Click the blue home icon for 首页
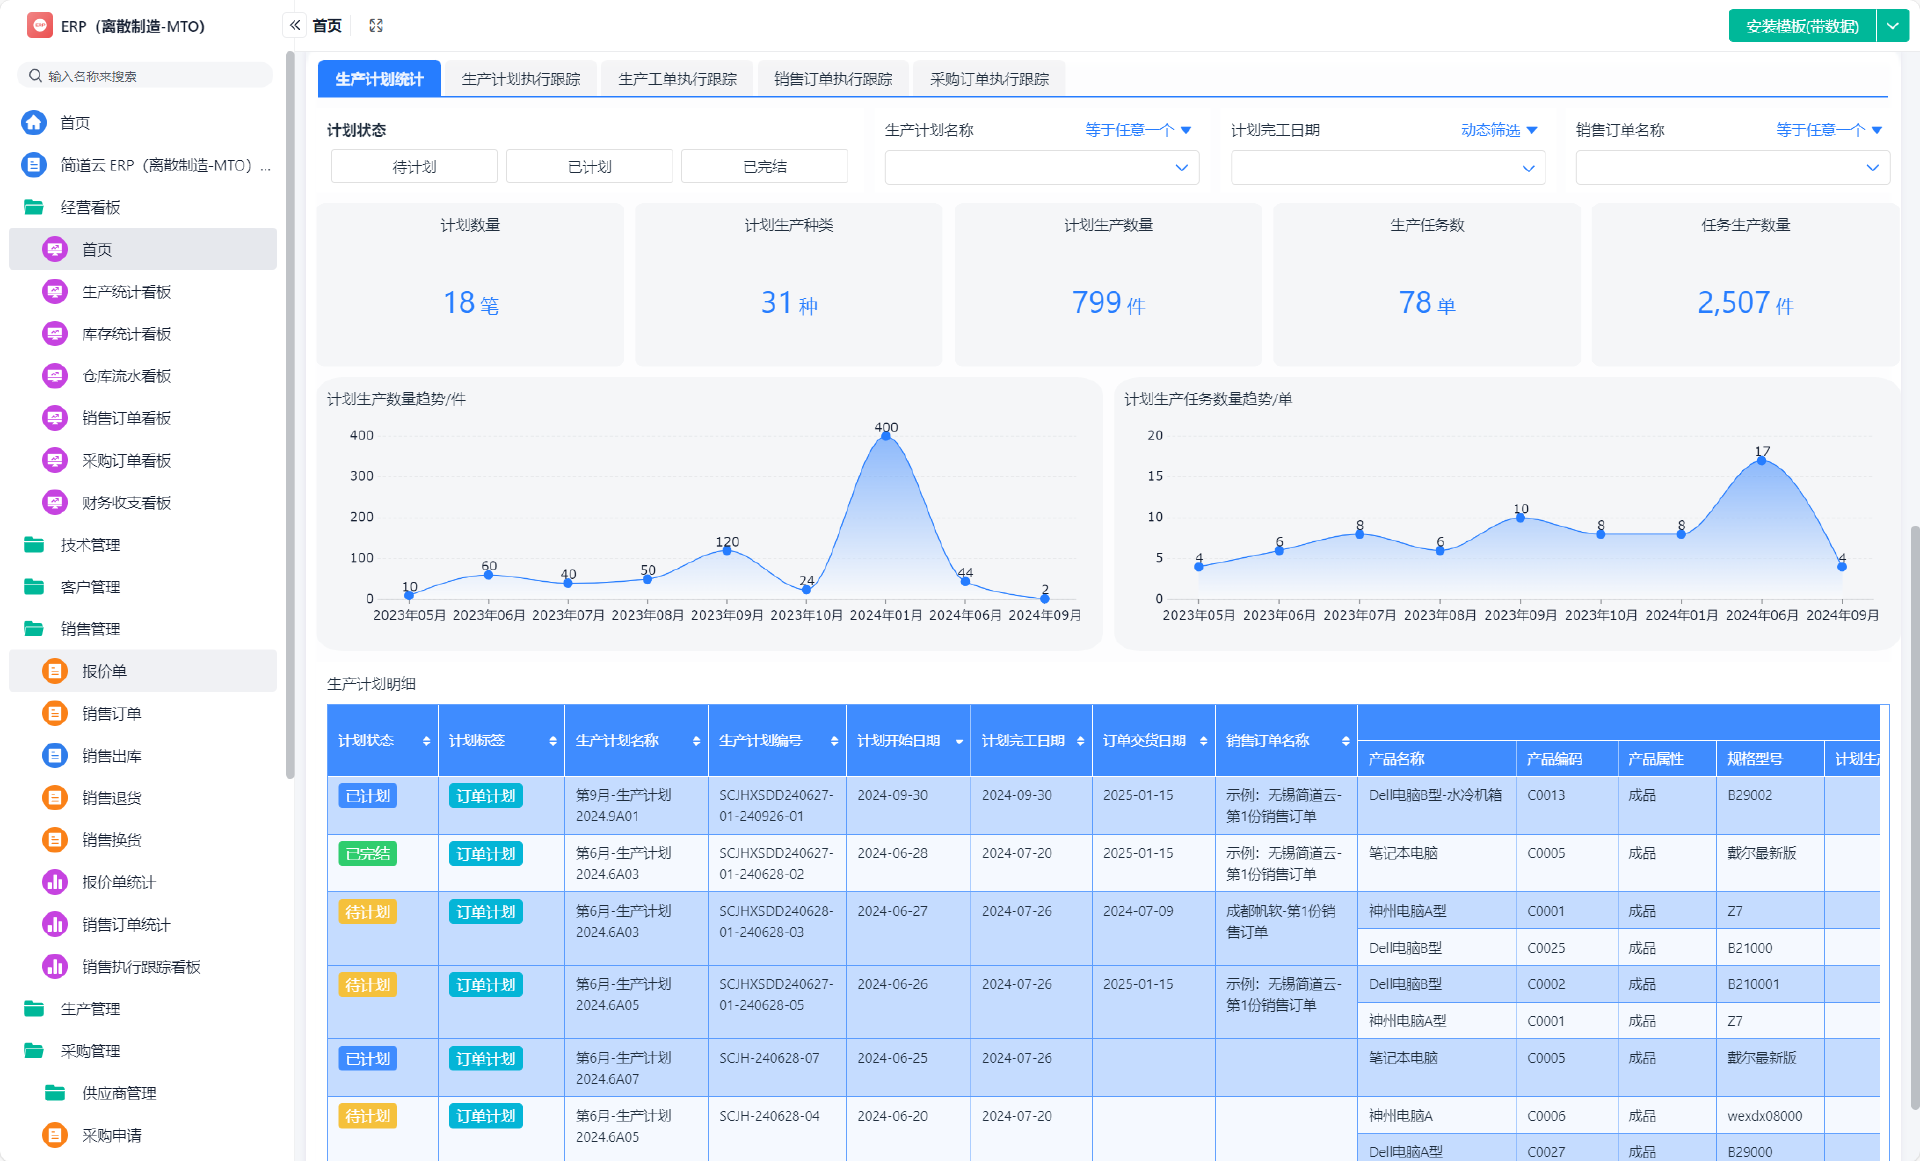The height and width of the screenshot is (1161, 1920). point(34,122)
